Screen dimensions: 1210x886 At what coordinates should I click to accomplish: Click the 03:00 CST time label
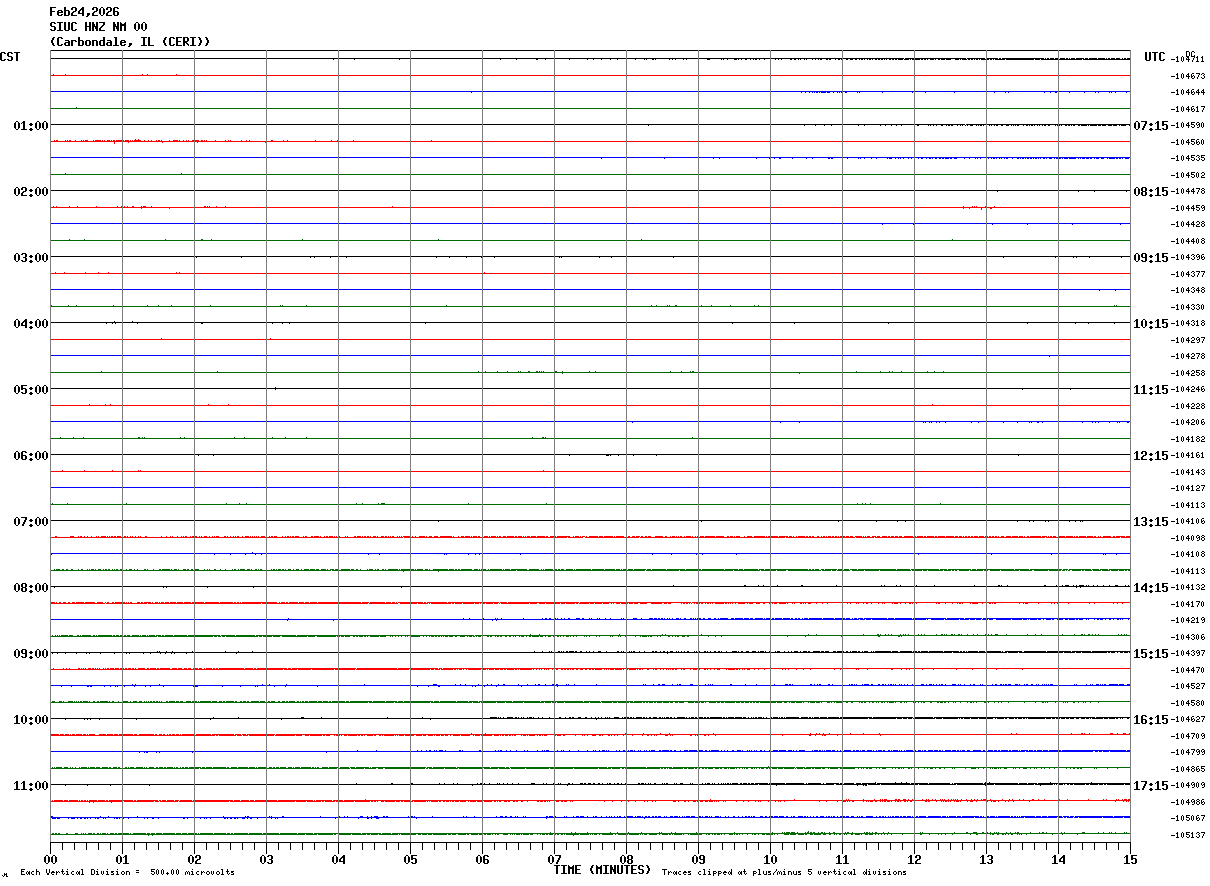pyautogui.click(x=31, y=258)
